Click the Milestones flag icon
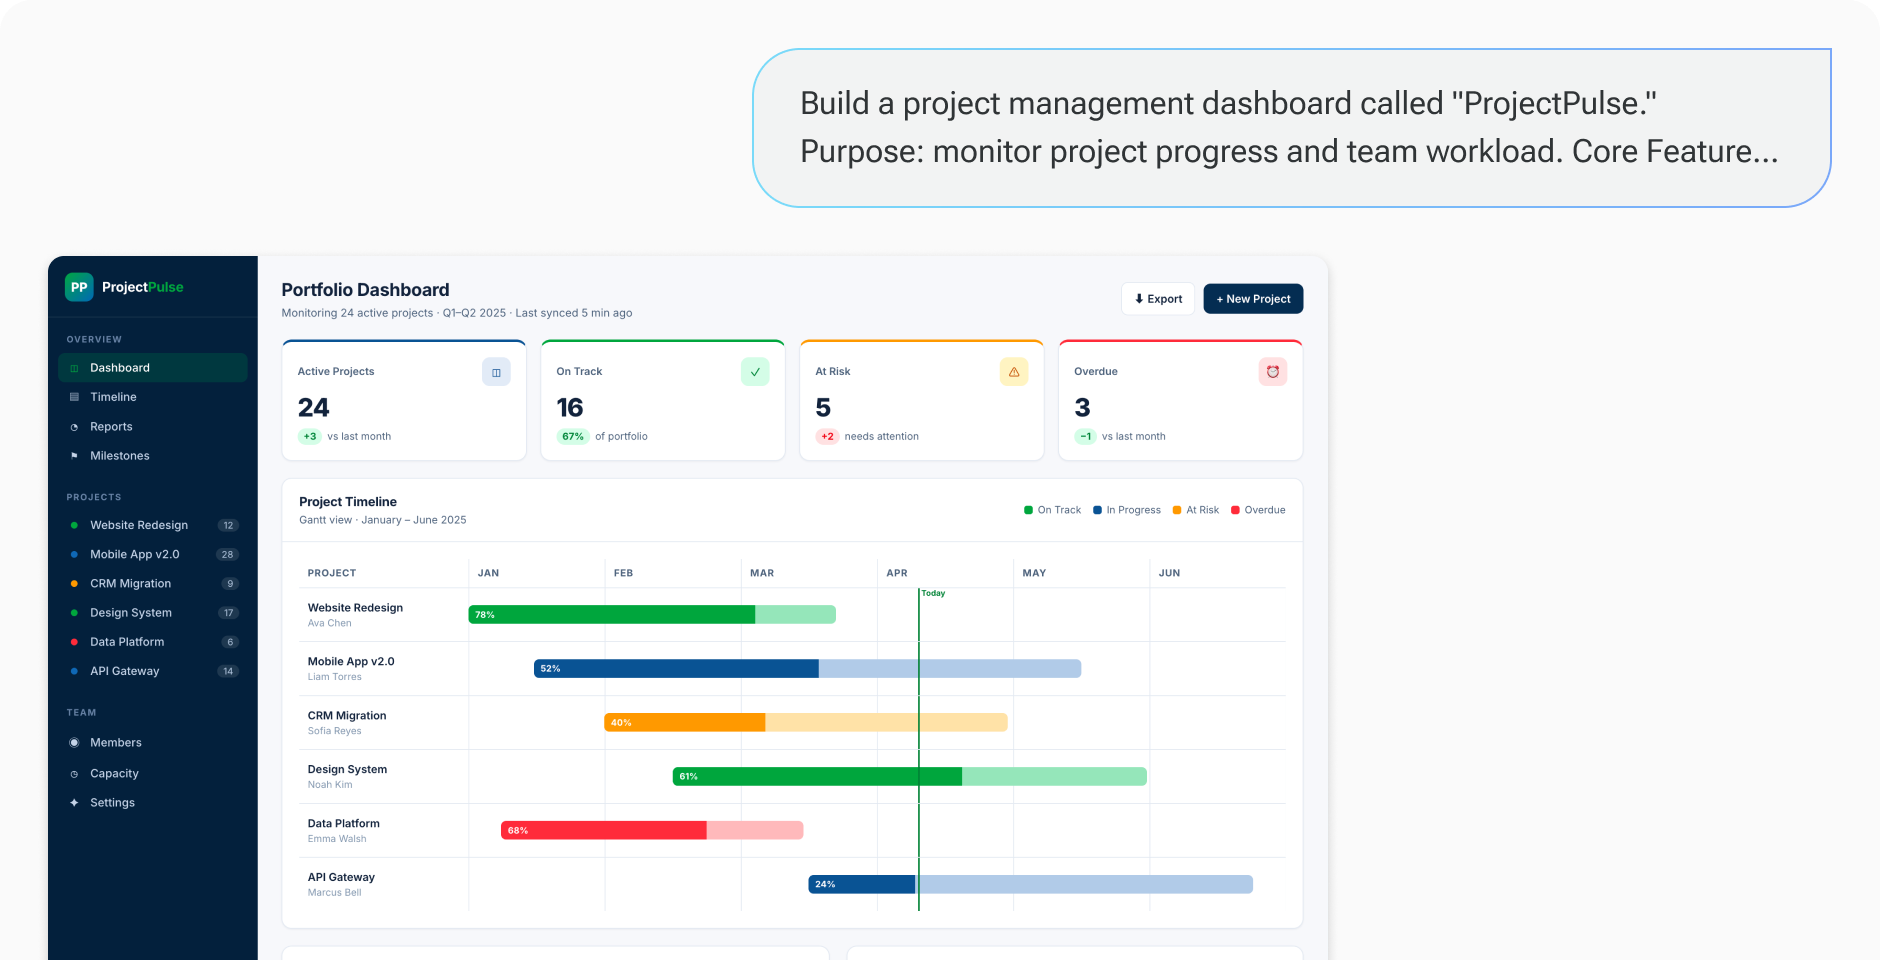 point(74,456)
